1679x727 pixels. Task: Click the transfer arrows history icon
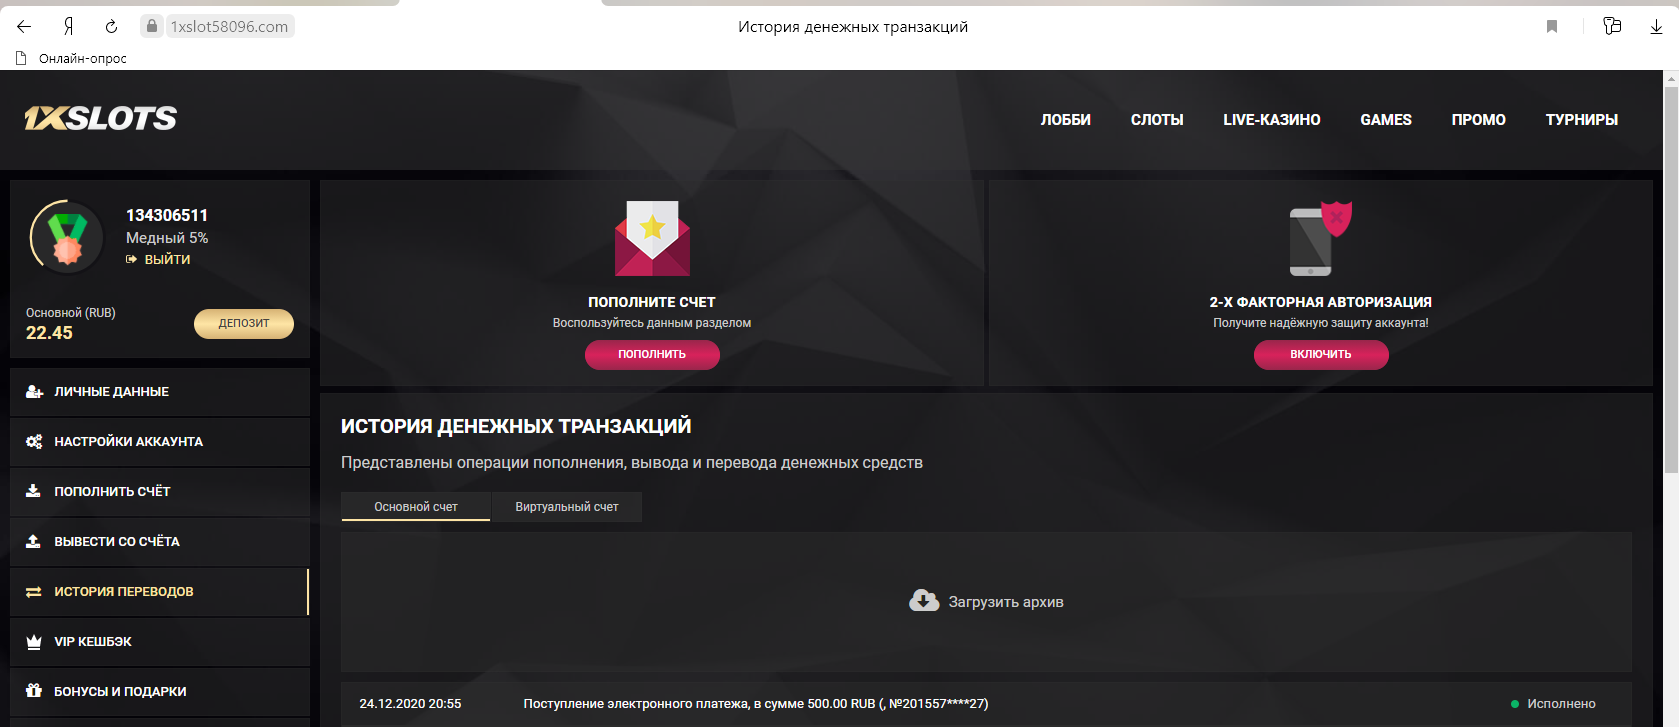[33, 592]
